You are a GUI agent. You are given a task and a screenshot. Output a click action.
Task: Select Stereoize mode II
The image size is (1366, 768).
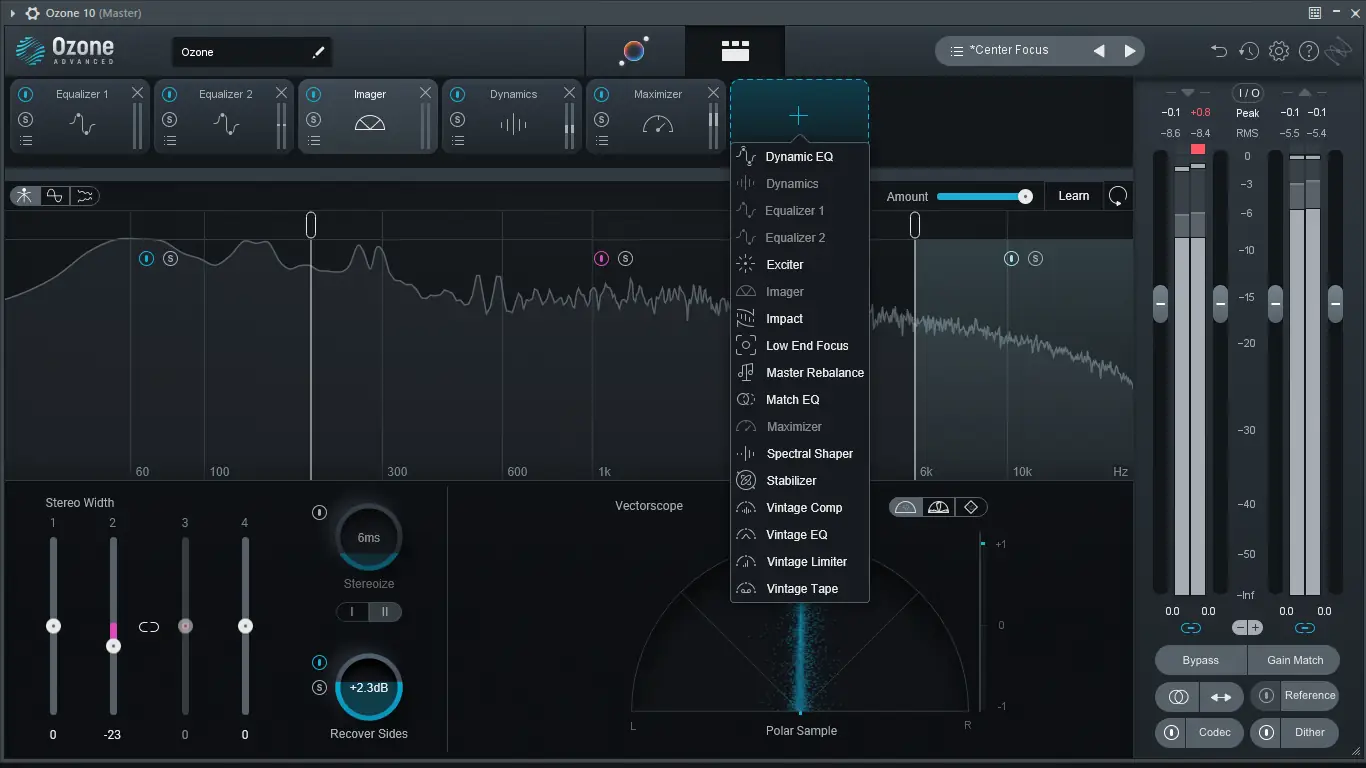385,612
